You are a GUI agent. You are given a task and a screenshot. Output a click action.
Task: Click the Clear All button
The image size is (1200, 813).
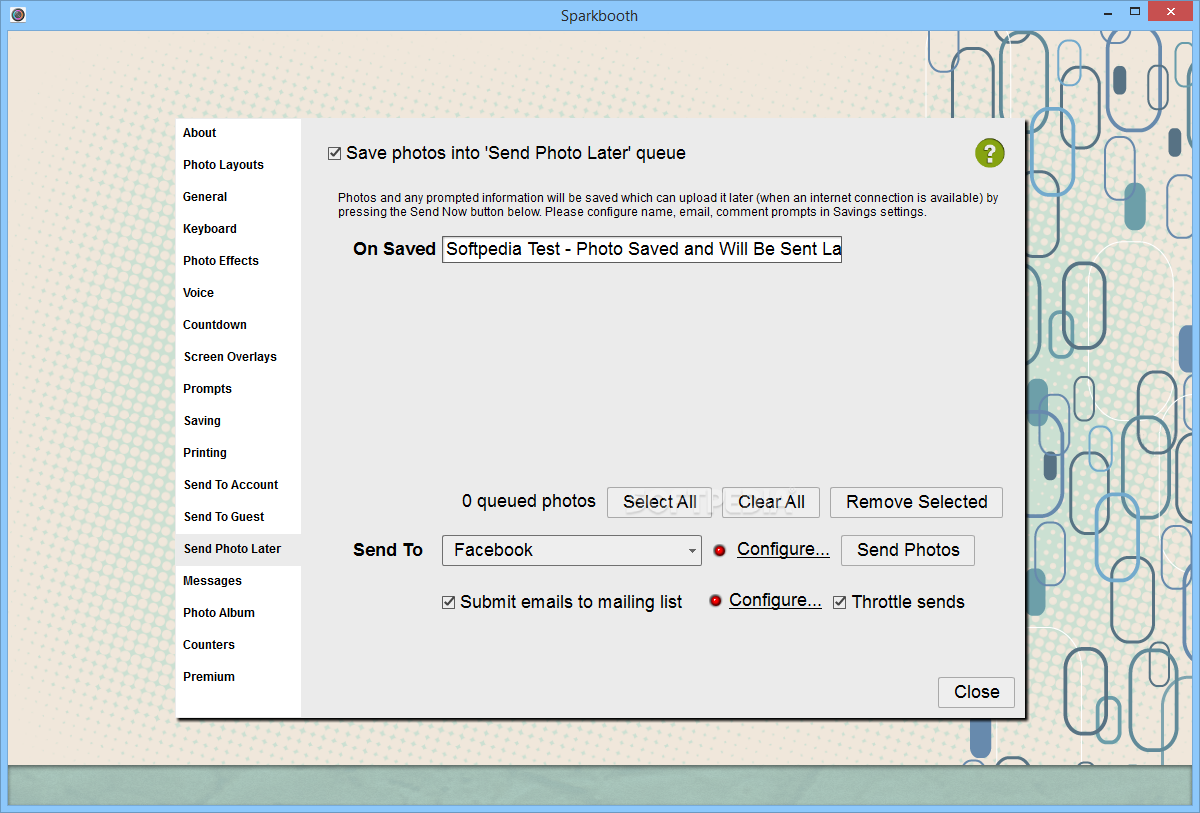click(771, 502)
